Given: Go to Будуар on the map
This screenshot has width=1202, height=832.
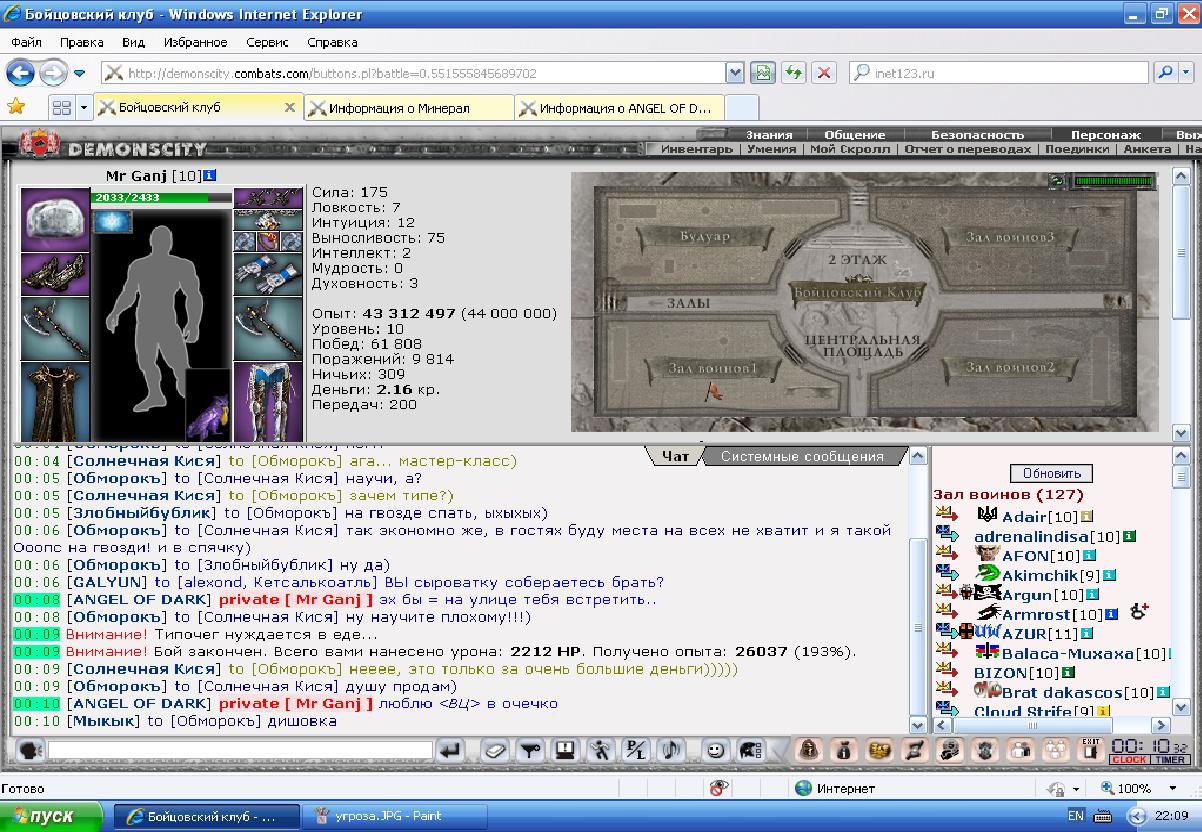Looking at the screenshot, I should coord(705,237).
